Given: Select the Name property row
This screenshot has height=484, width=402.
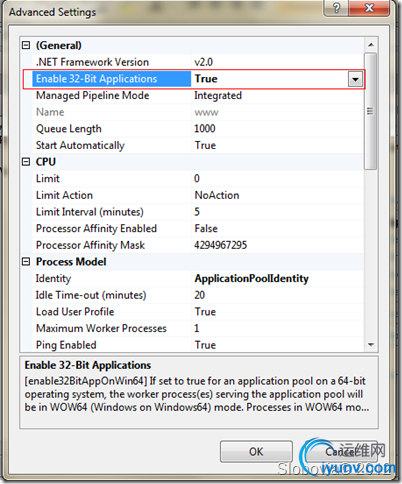Looking at the screenshot, I should pos(197,112).
